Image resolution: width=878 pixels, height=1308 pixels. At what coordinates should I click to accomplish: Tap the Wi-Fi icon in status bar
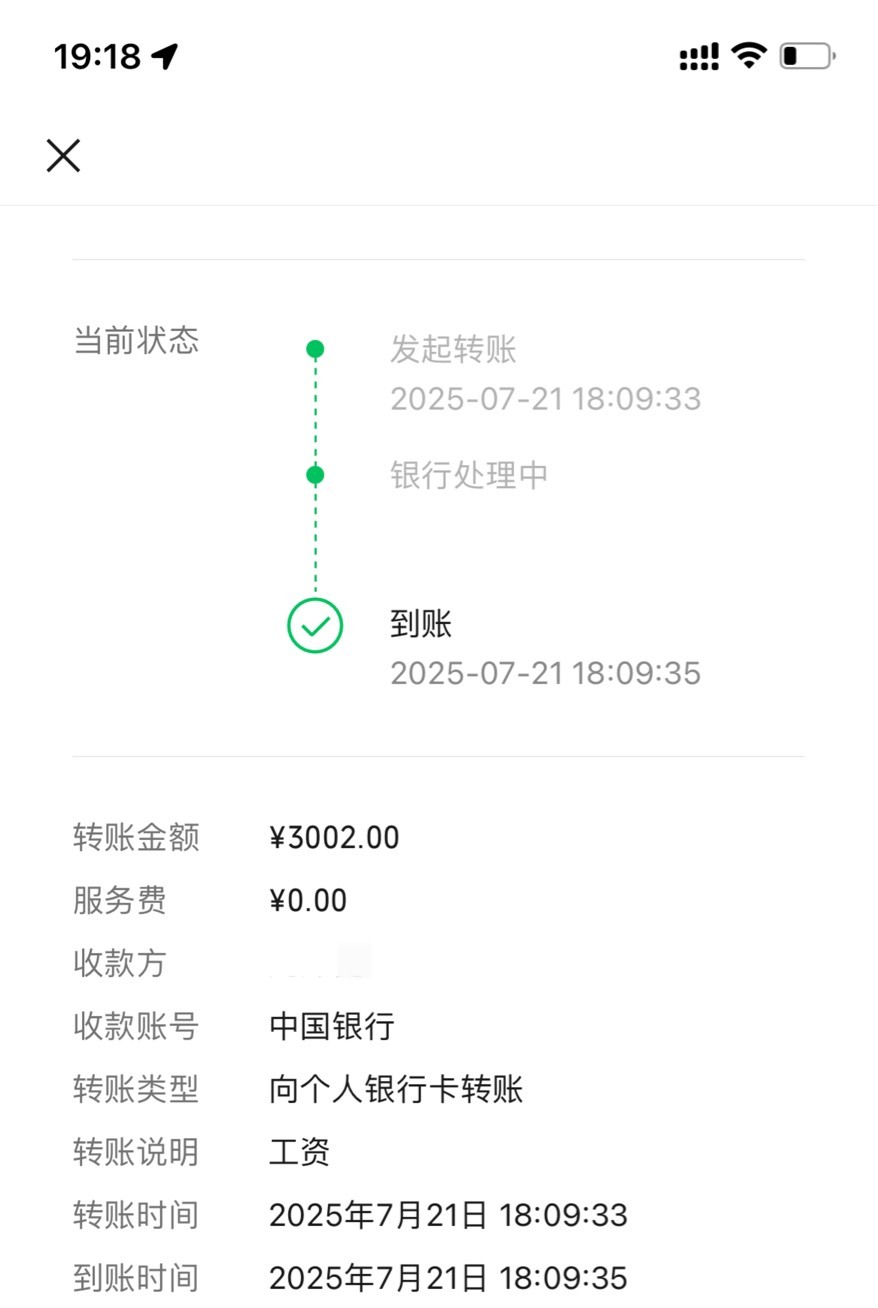[748, 55]
